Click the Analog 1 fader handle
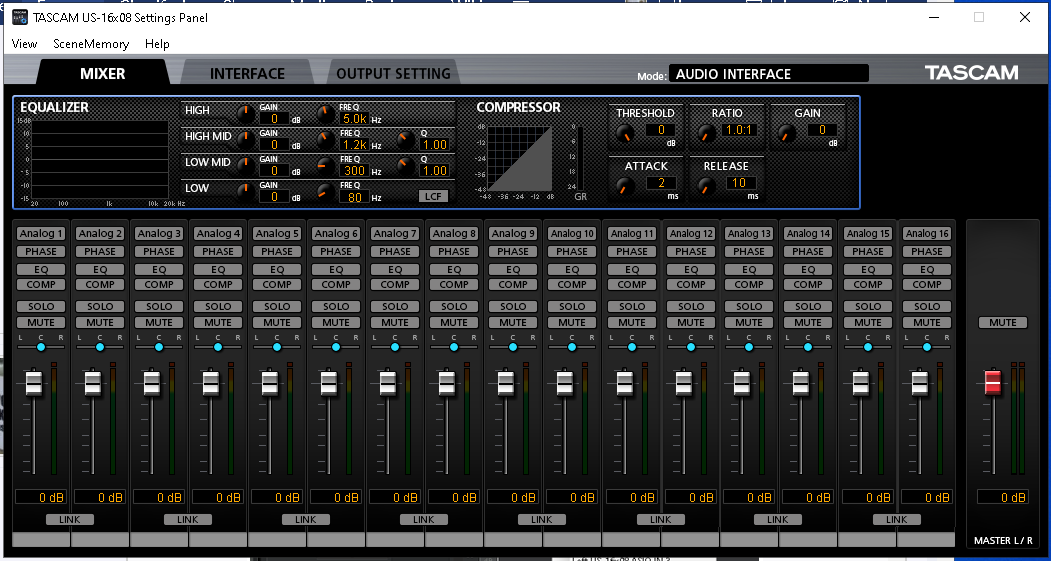Viewport: 1051px width, 561px height. tap(34, 383)
